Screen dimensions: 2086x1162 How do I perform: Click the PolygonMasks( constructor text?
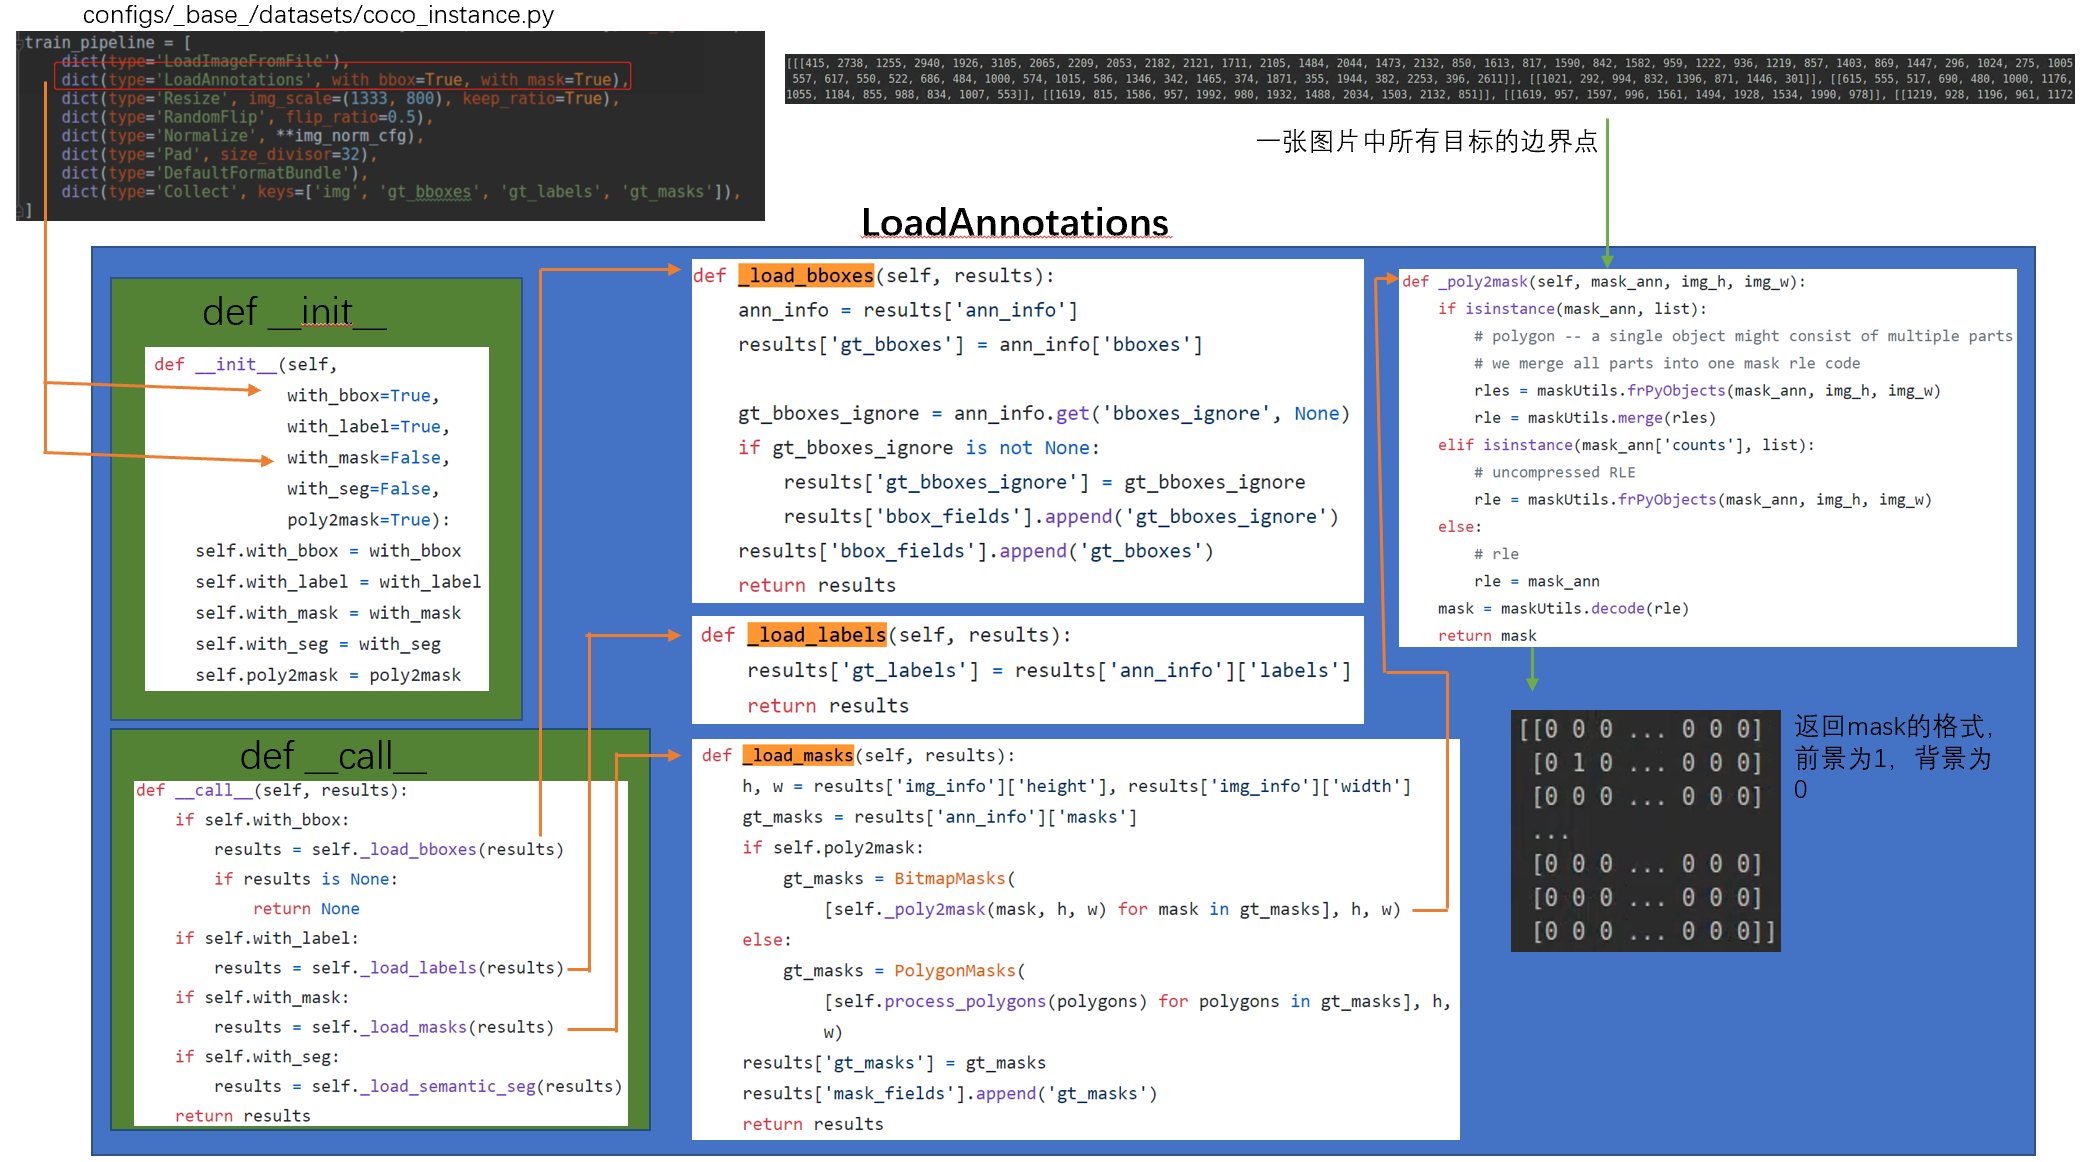click(x=959, y=970)
